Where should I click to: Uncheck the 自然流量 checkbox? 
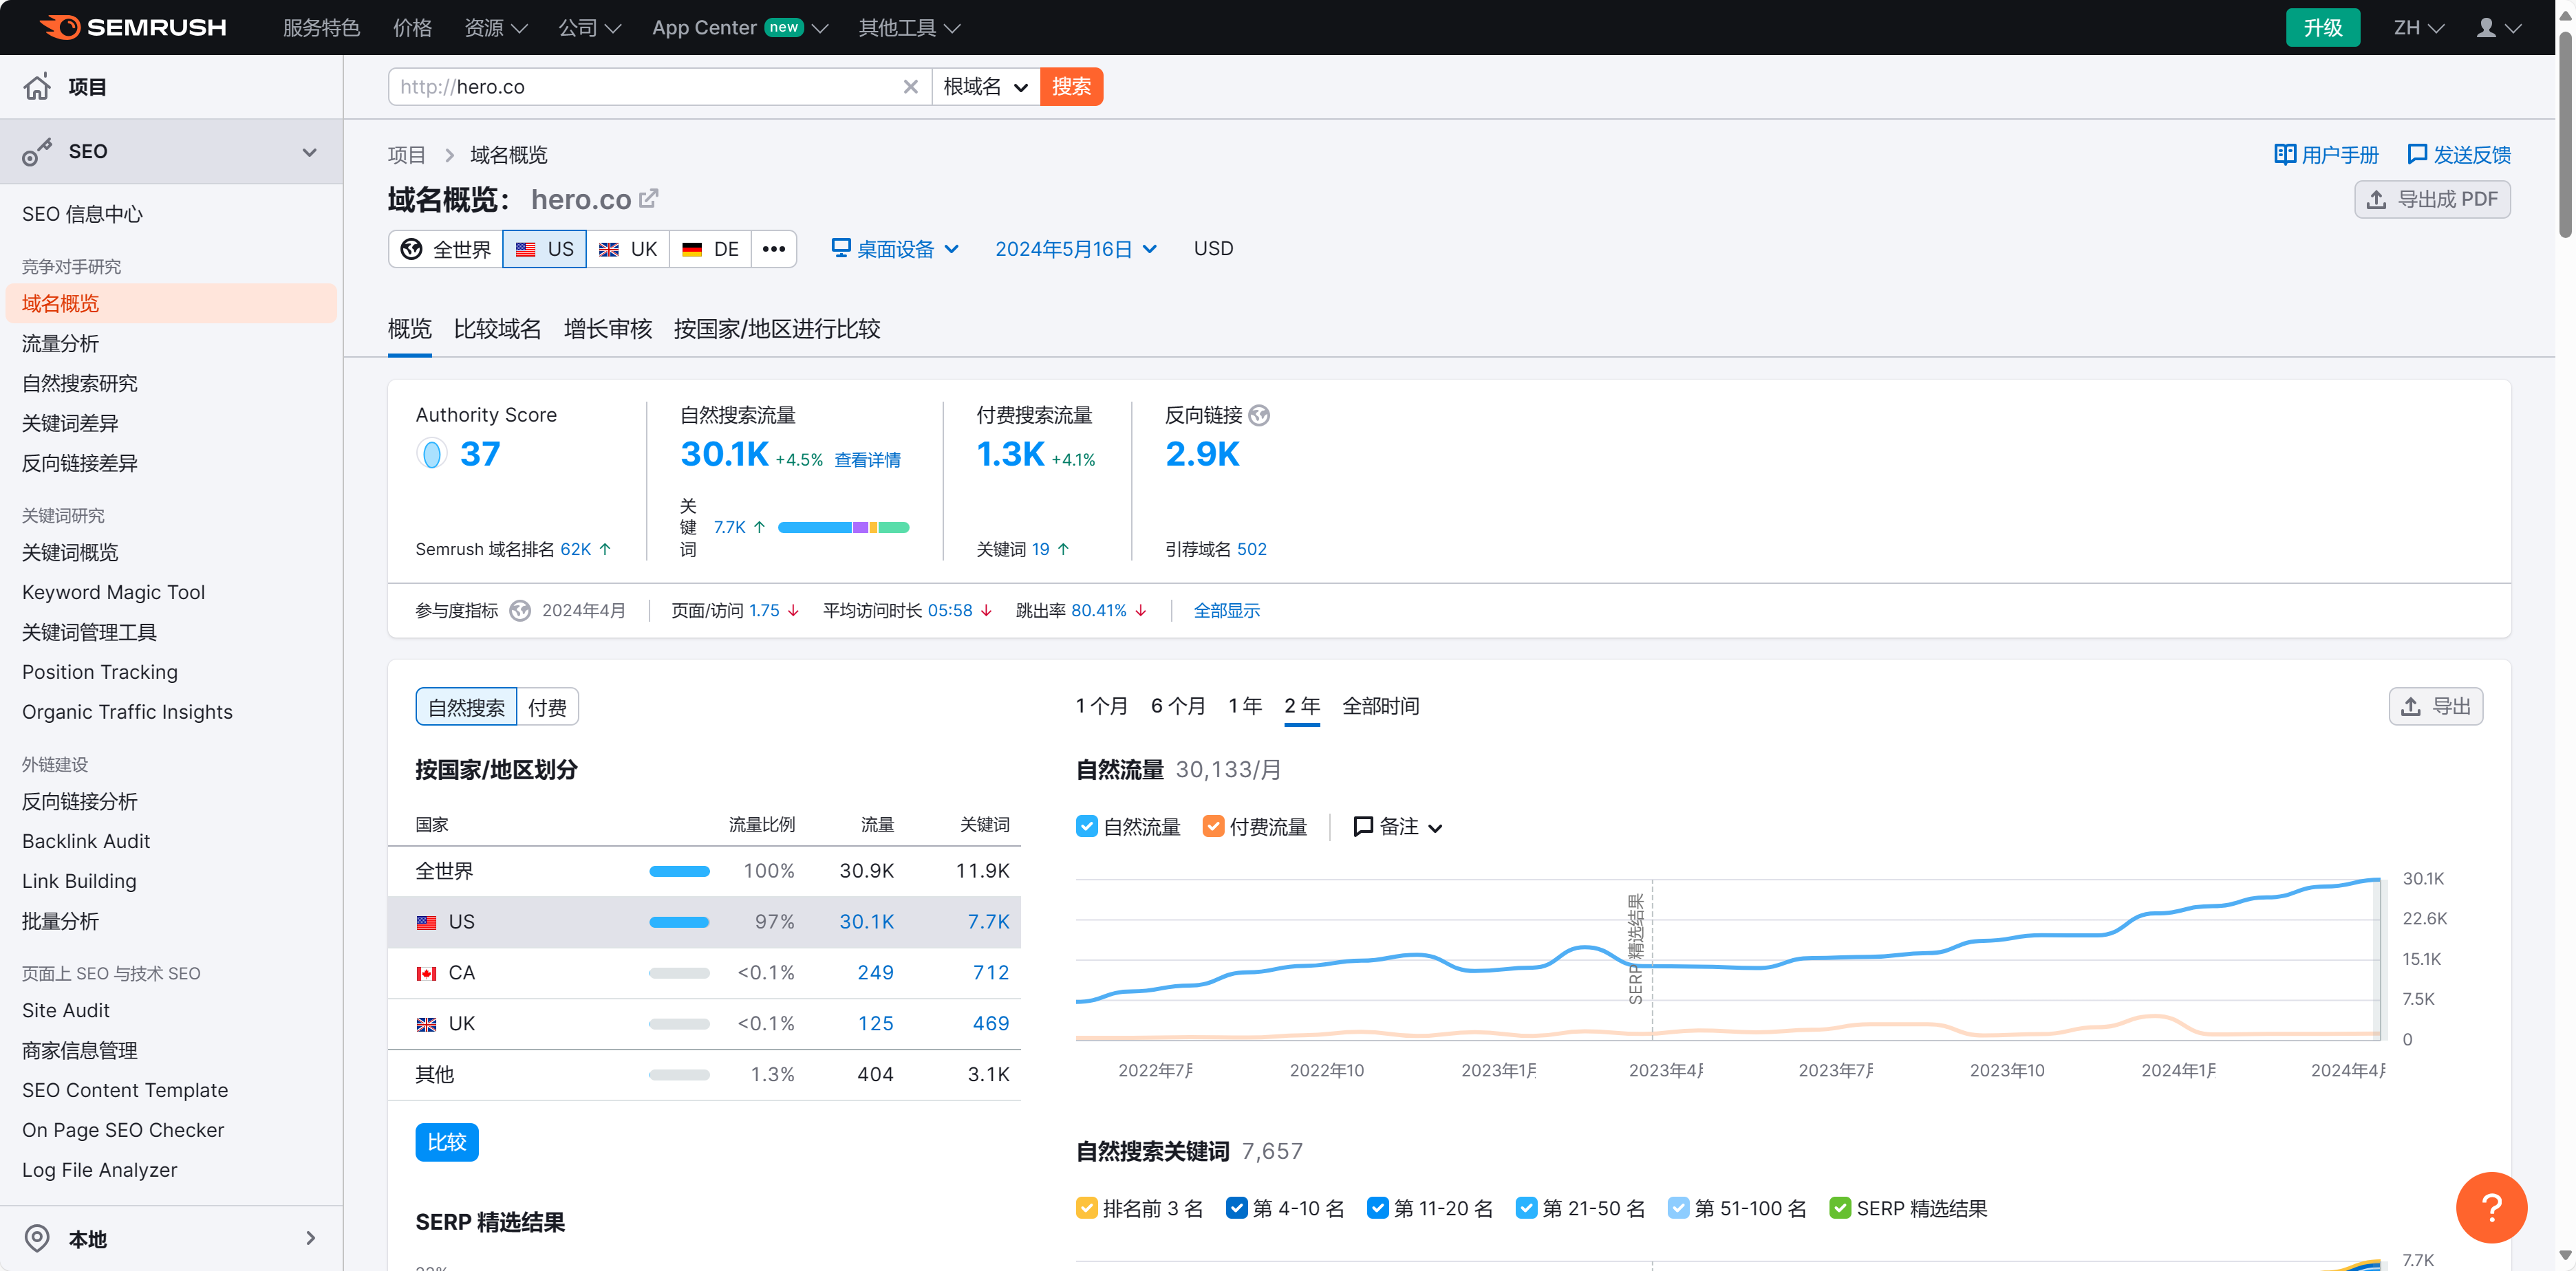point(1087,826)
